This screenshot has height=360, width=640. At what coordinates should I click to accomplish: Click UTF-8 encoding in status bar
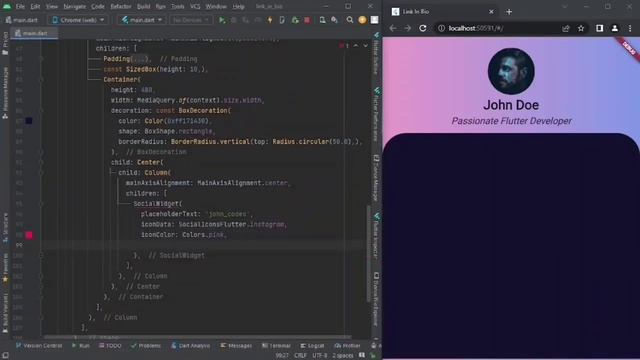click(x=320, y=356)
